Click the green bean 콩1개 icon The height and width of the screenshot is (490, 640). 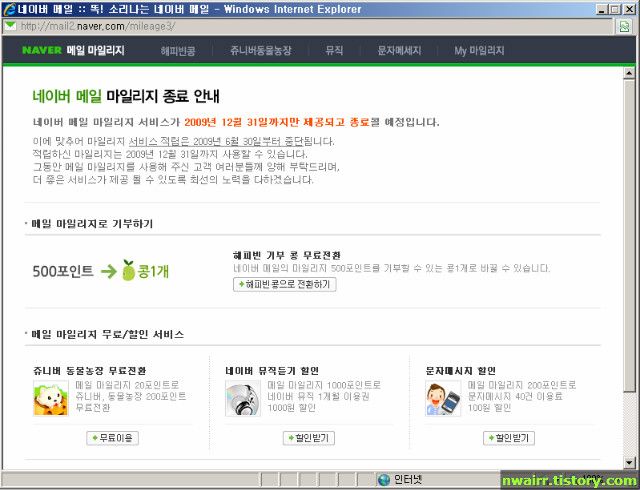(x=129, y=270)
